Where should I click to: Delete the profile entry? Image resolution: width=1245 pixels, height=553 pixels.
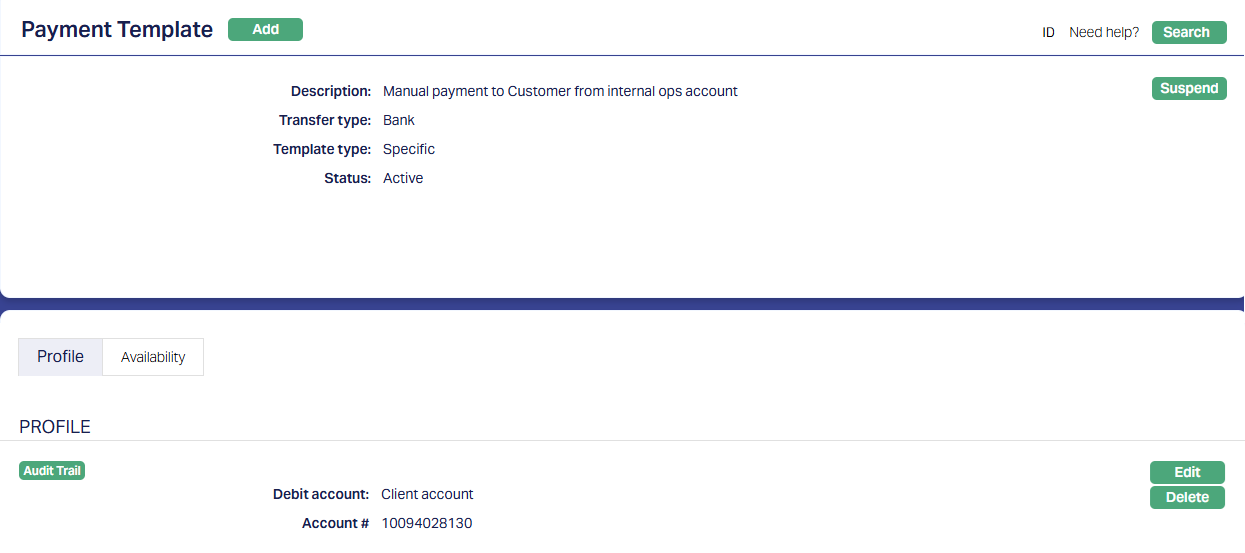[1187, 497]
